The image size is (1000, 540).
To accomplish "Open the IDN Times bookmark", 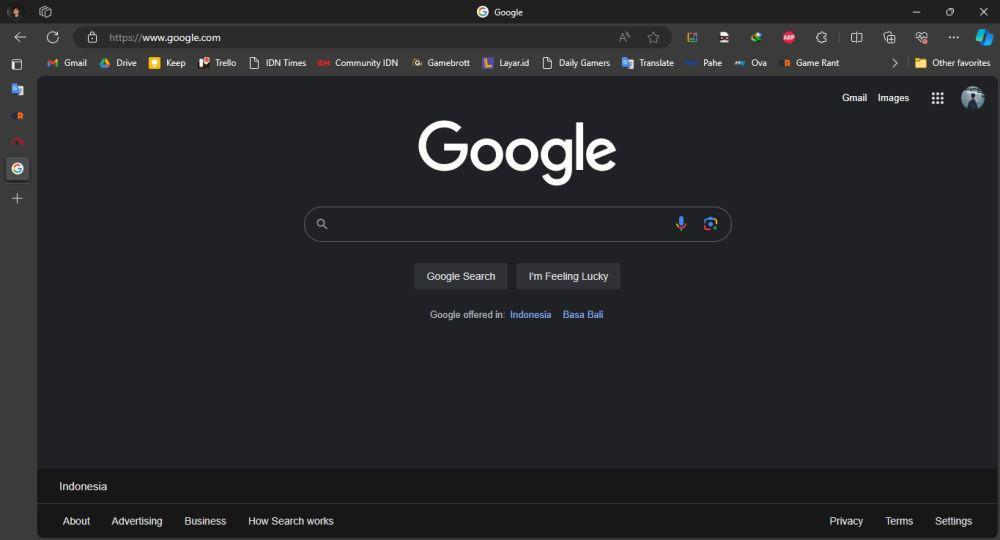I will pyautogui.click(x=277, y=62).
